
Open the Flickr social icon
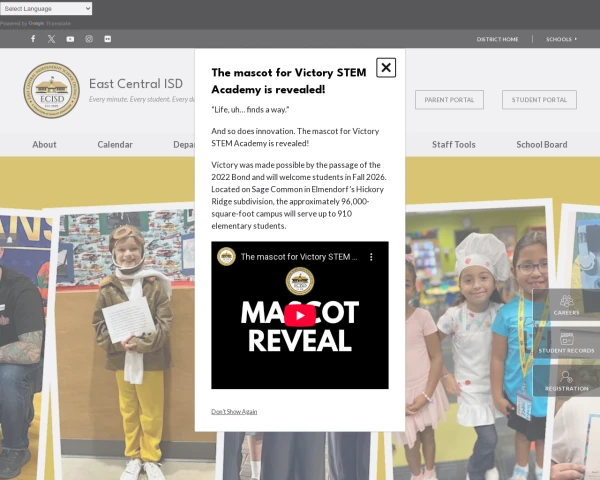pos(108,39)
